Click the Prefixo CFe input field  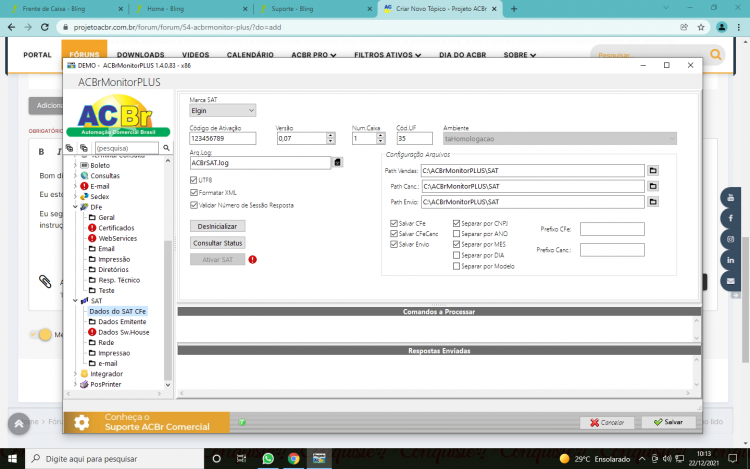pyautogui.click(x=612, y=229)
